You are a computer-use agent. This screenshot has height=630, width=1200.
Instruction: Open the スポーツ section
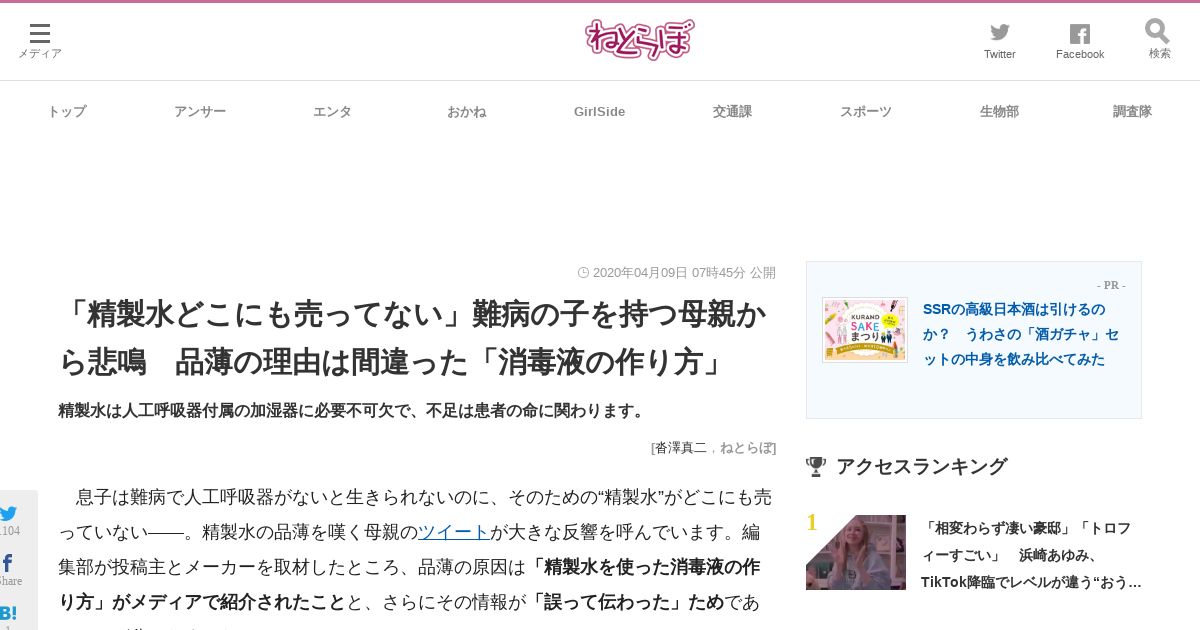[x=866, y=111]
